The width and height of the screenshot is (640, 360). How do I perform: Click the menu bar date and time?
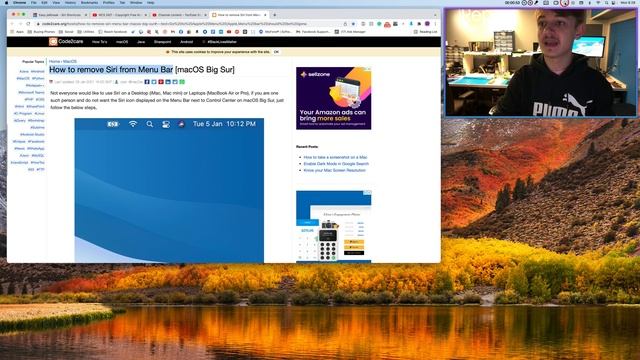coord(628,2)
